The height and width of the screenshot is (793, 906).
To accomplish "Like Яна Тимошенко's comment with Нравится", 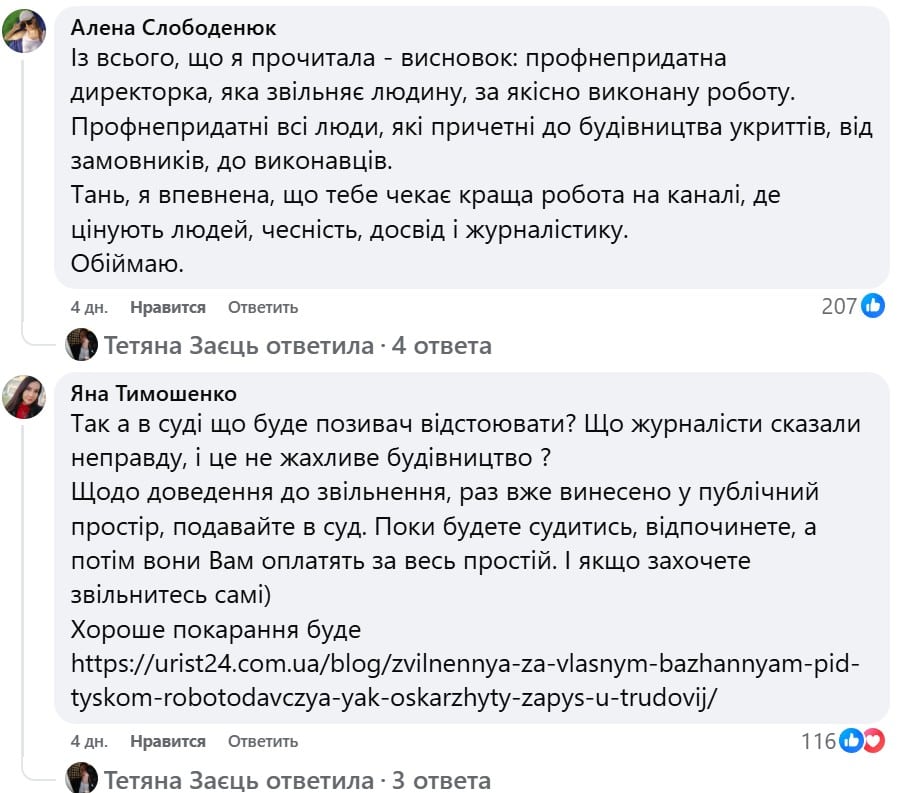I will click(x=167, y=741).
